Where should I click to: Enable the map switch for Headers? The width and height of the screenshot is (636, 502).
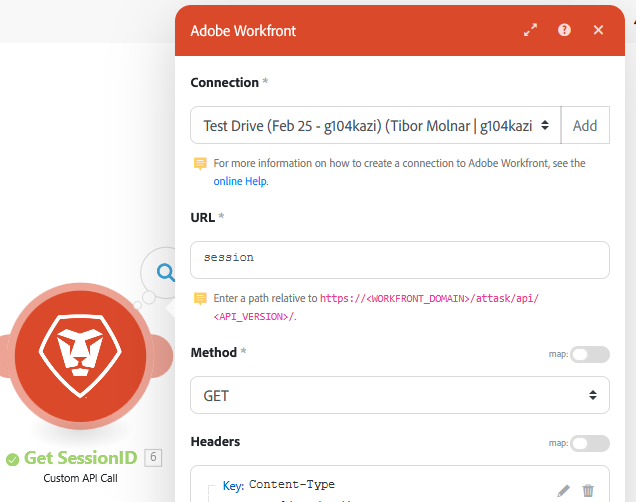click(x=589, y=443)
